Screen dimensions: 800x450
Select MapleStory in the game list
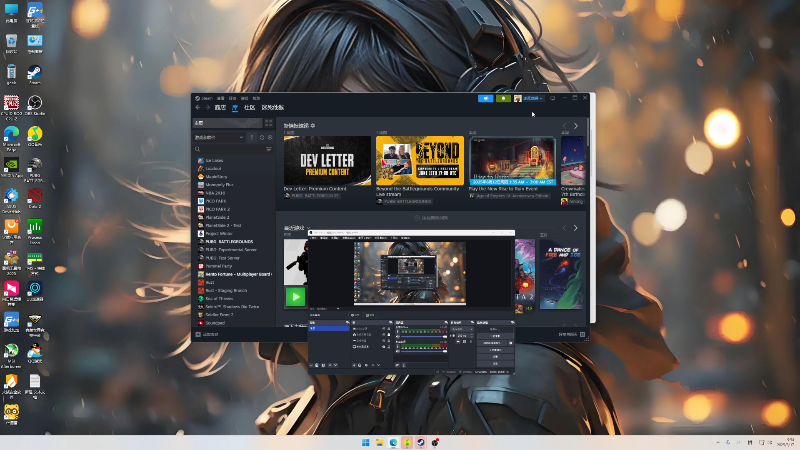pos(216,177)
